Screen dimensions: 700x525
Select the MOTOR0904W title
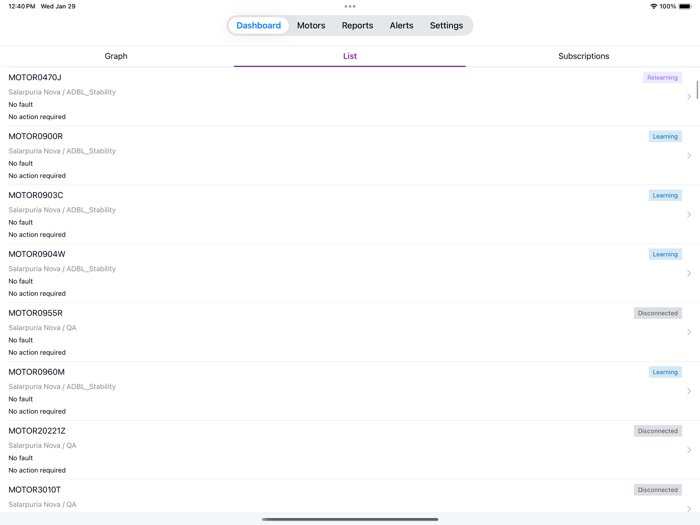tap(37, 254)
